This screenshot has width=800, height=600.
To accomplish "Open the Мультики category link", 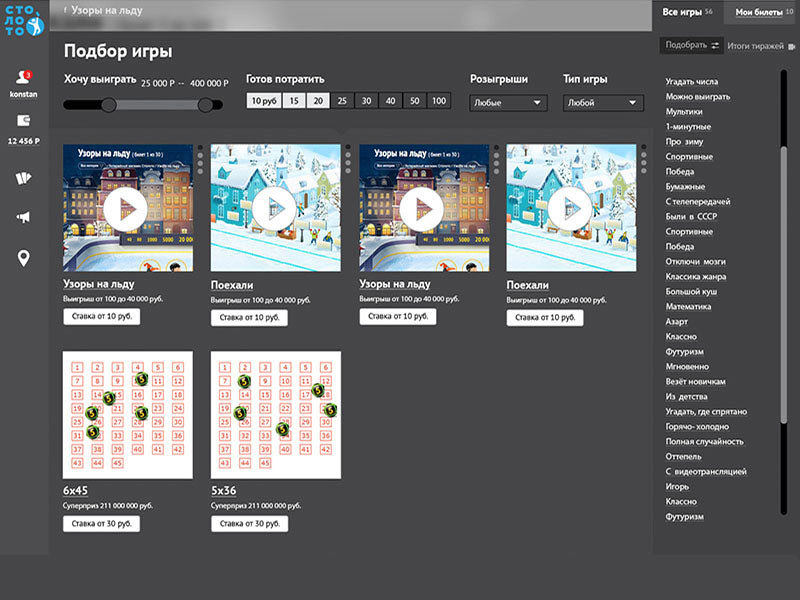I will click(685, 112).
